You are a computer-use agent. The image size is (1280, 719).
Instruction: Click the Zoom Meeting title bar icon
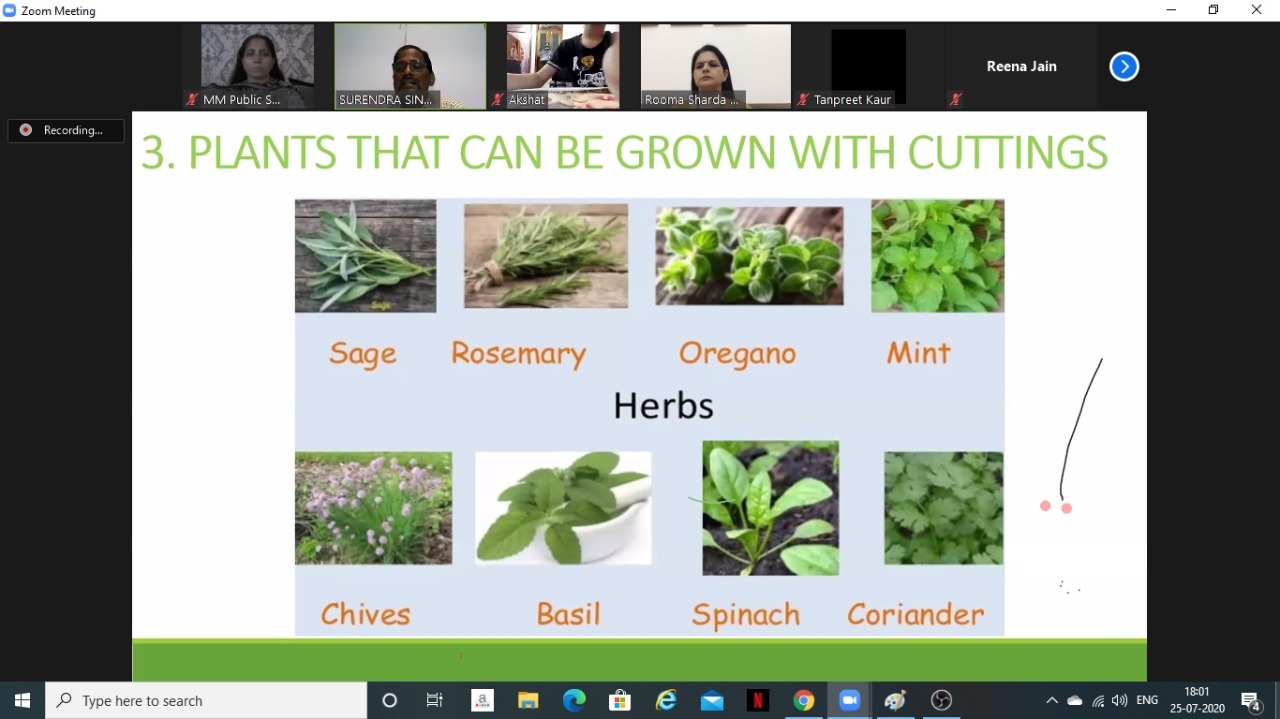click(10, 10)
